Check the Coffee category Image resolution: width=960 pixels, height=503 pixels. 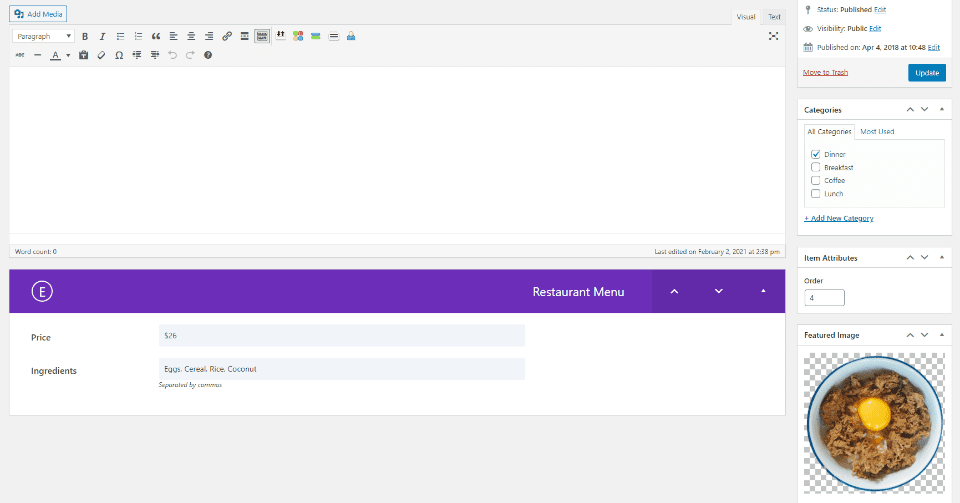coord(816,181)
